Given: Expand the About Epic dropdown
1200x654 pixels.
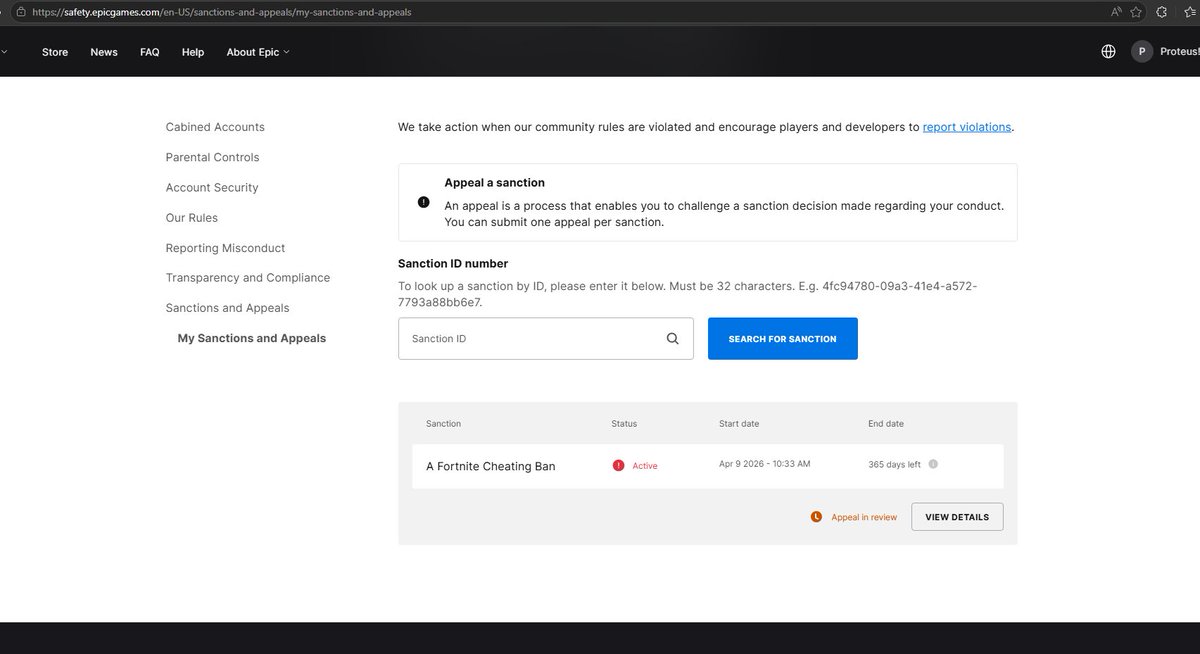Looking at the screenshot, I should click(258, 52).
